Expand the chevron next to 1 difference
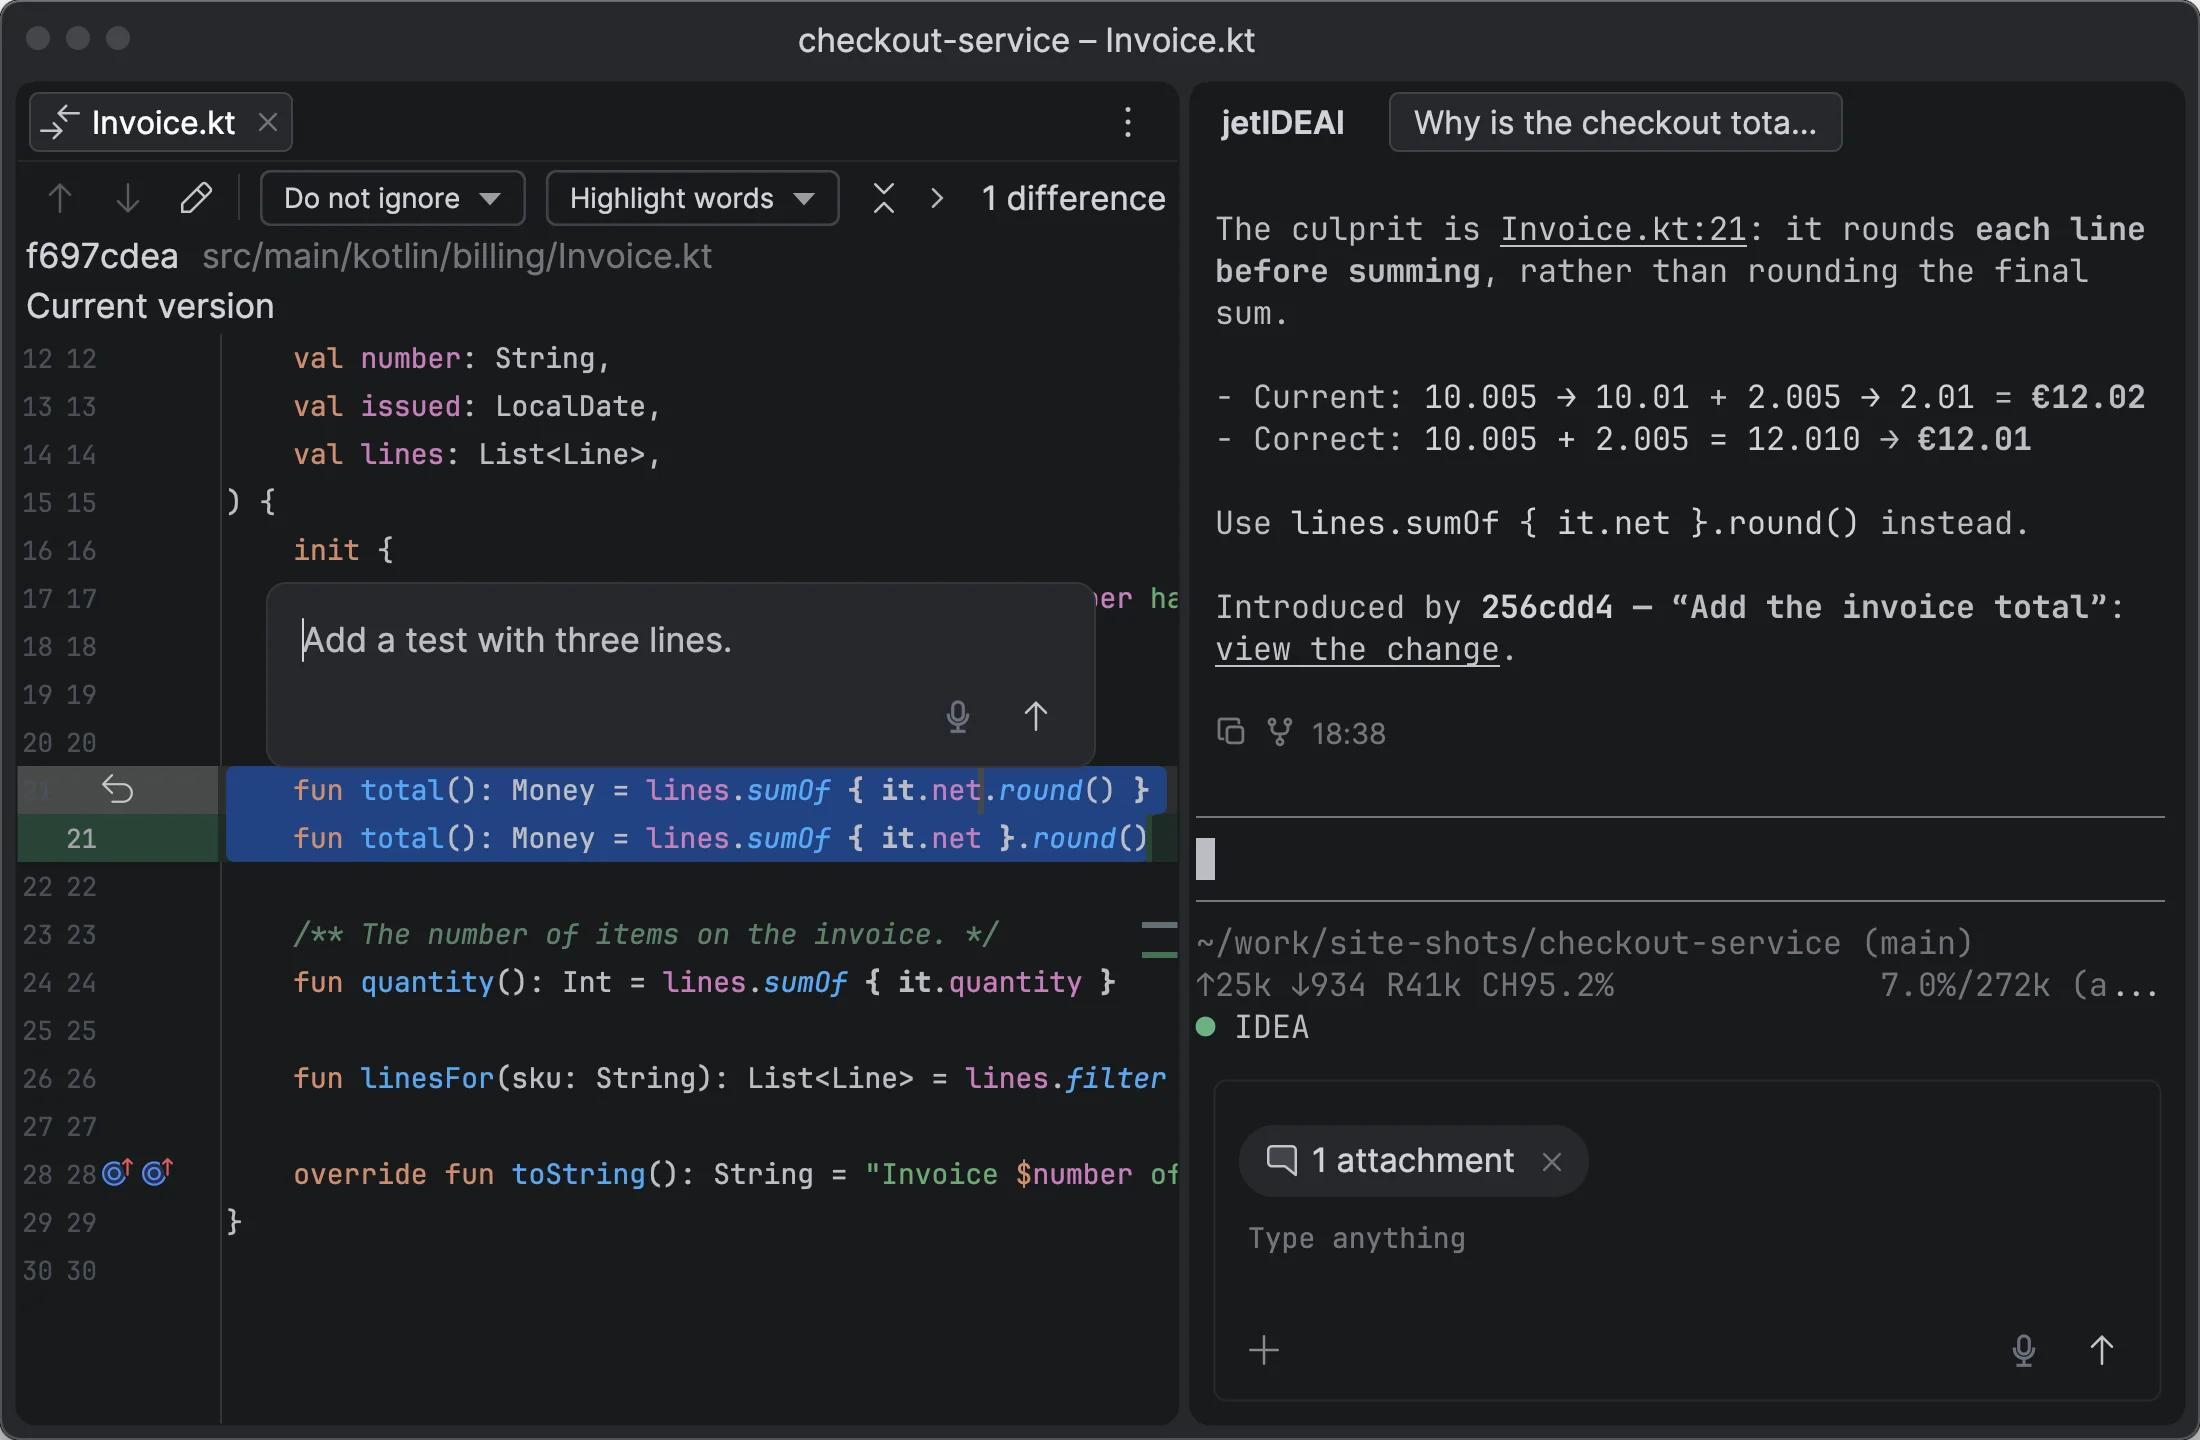 coord(937,198)
